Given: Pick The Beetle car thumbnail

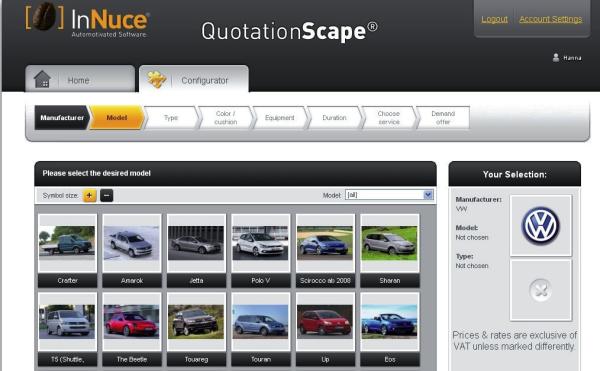Looking at the screenshot, I should (132, 329).
